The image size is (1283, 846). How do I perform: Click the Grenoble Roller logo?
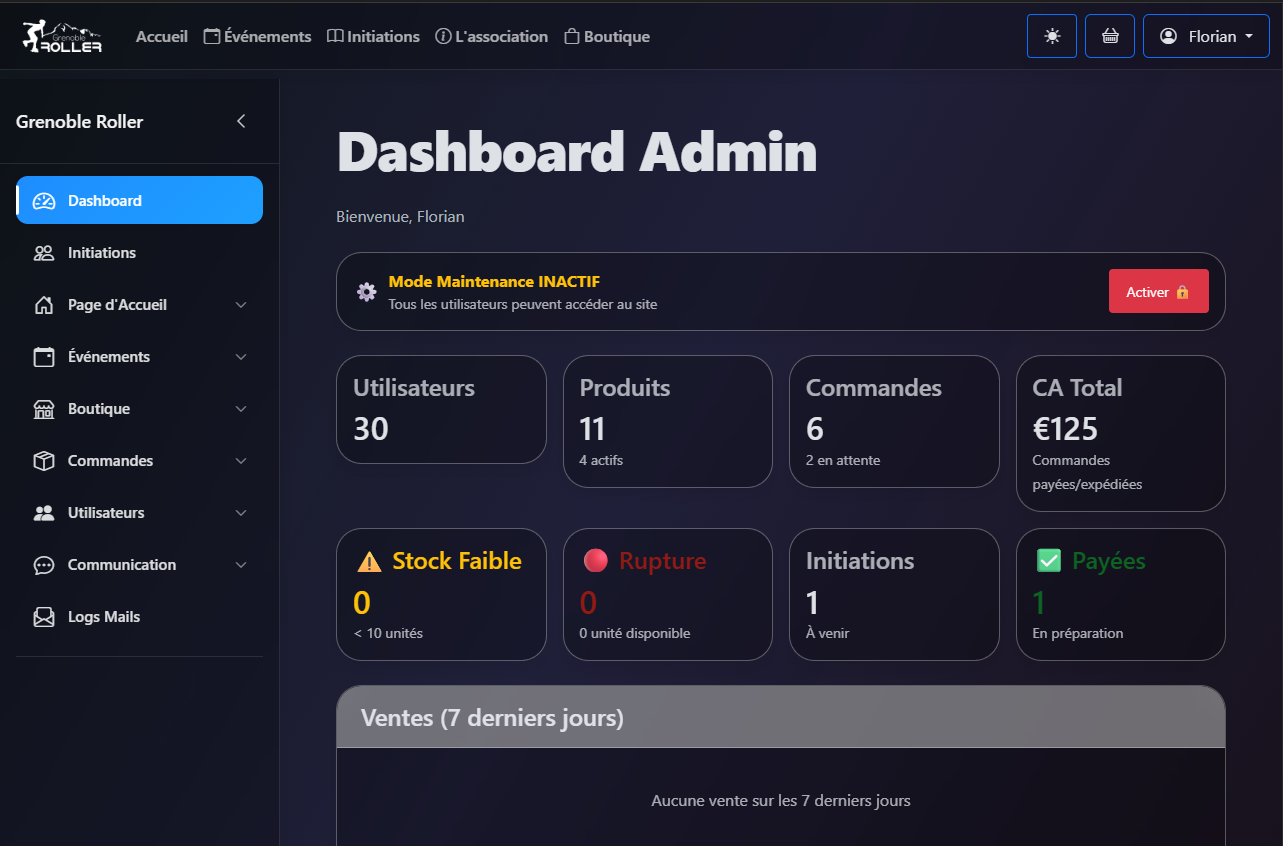click(x=62, y=37)
